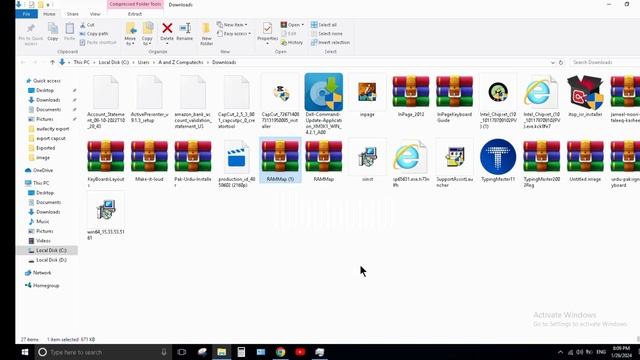Select the InPage_2012 archive file
Viewport: 640px width, 360px height.
[x=411, y=96]
